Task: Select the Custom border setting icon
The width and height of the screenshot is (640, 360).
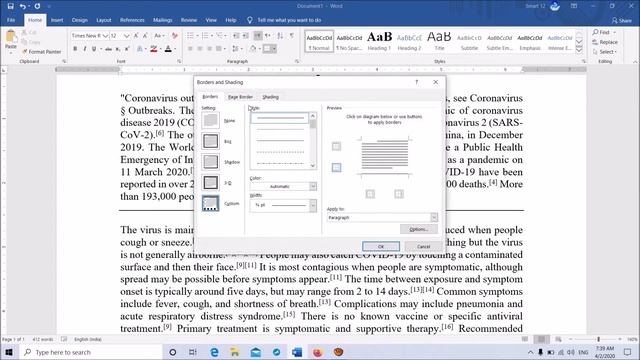Action: (x=211, y=203)
